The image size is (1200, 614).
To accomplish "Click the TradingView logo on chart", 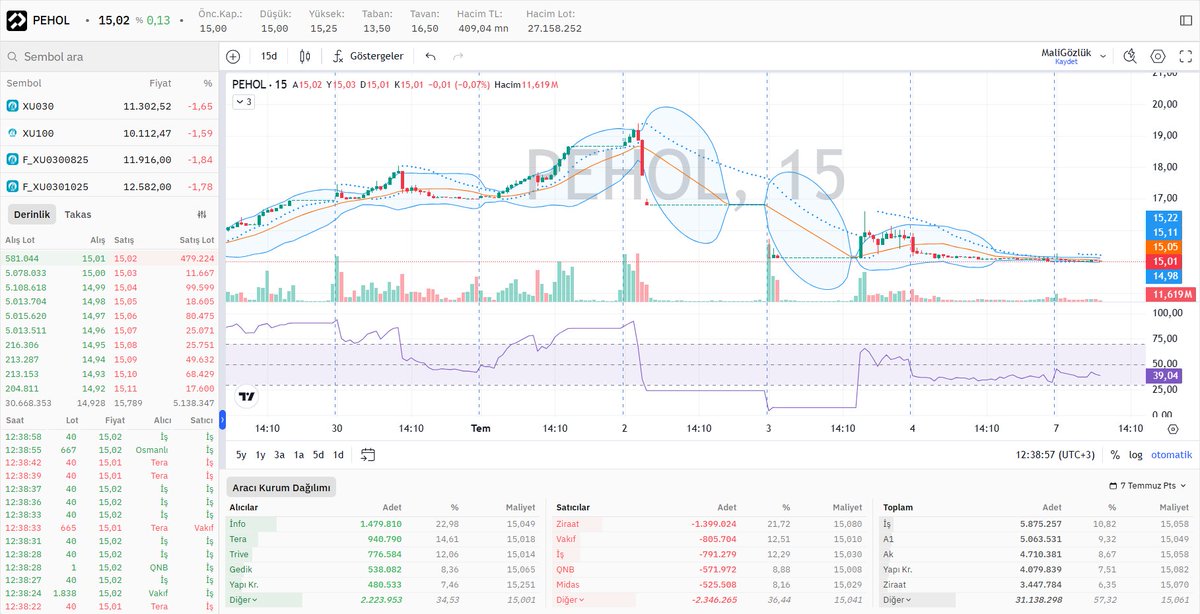I will (247, 396).
